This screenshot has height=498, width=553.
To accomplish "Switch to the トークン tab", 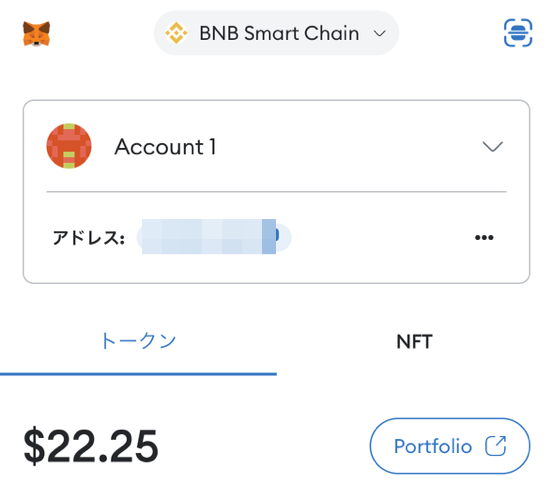I will (138, 341).
